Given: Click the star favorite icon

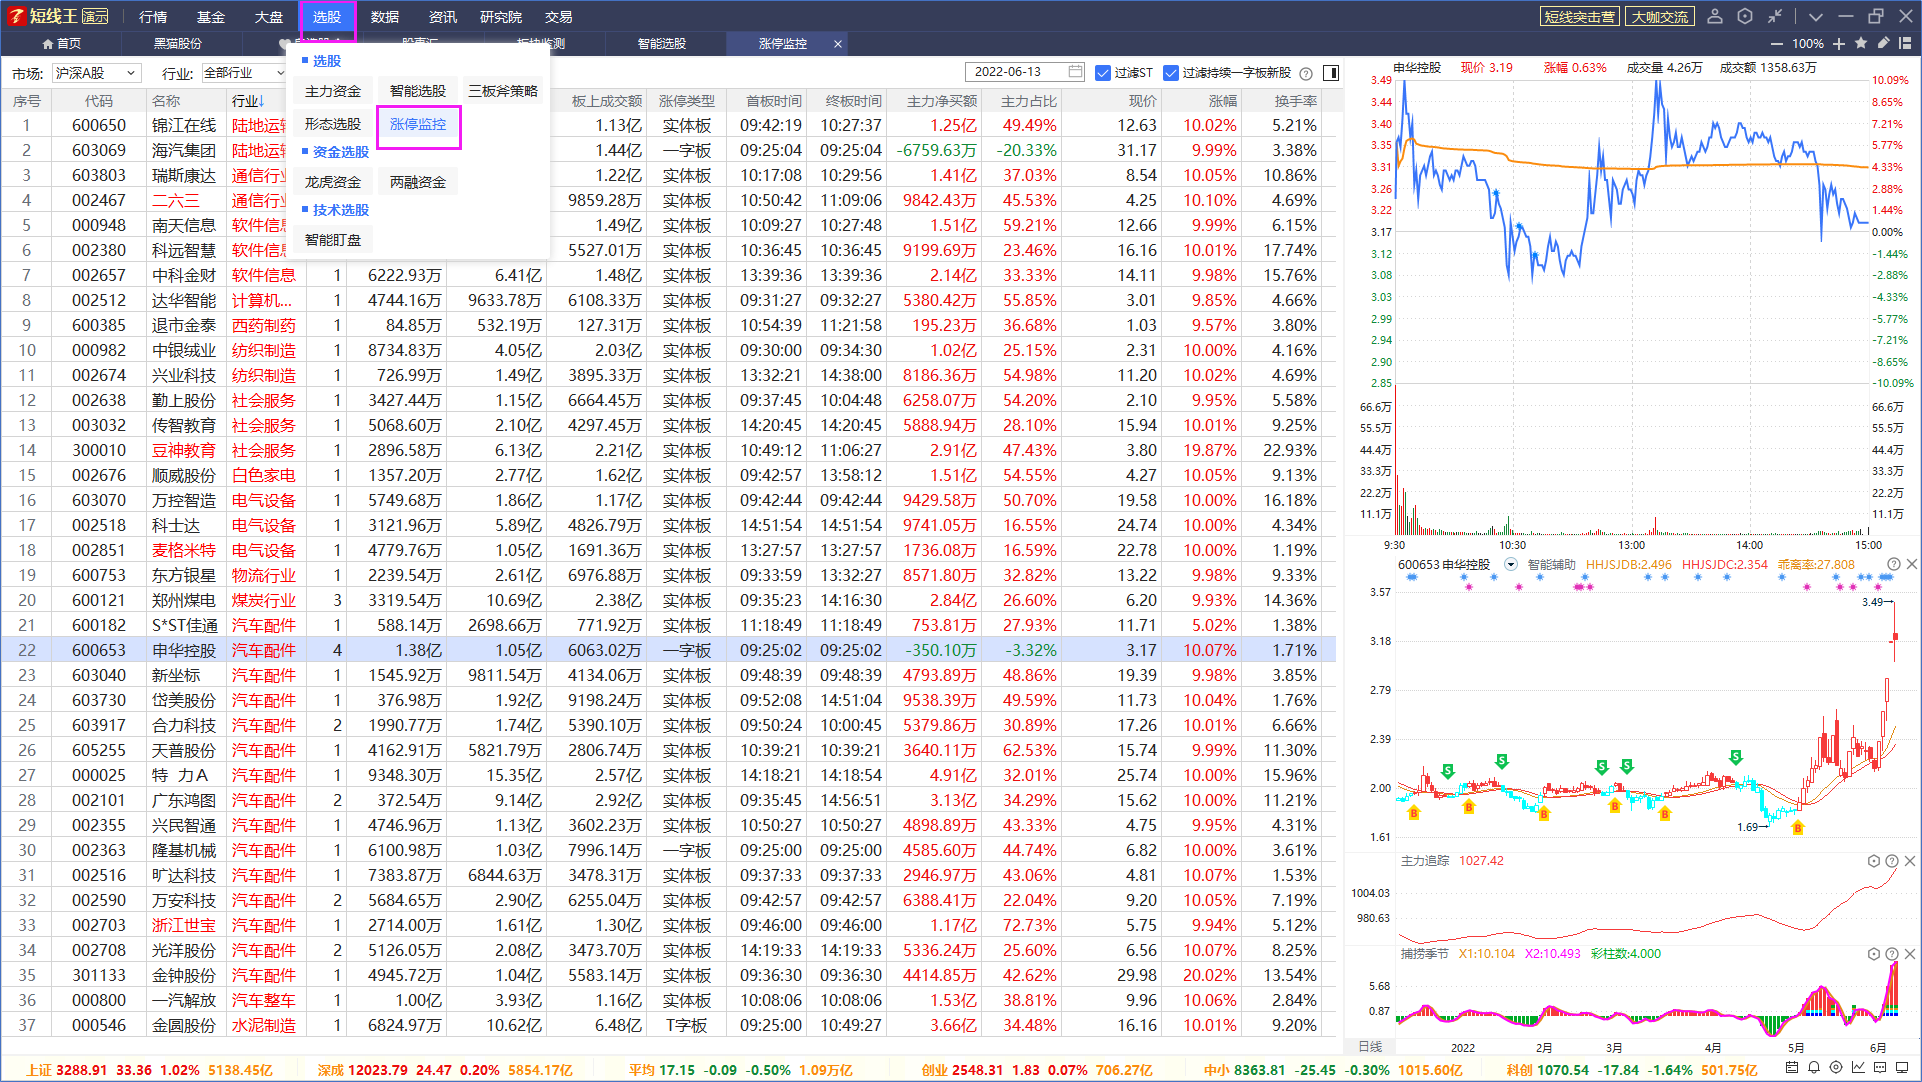Looking at the screenshot, I should click(1861, 43).
